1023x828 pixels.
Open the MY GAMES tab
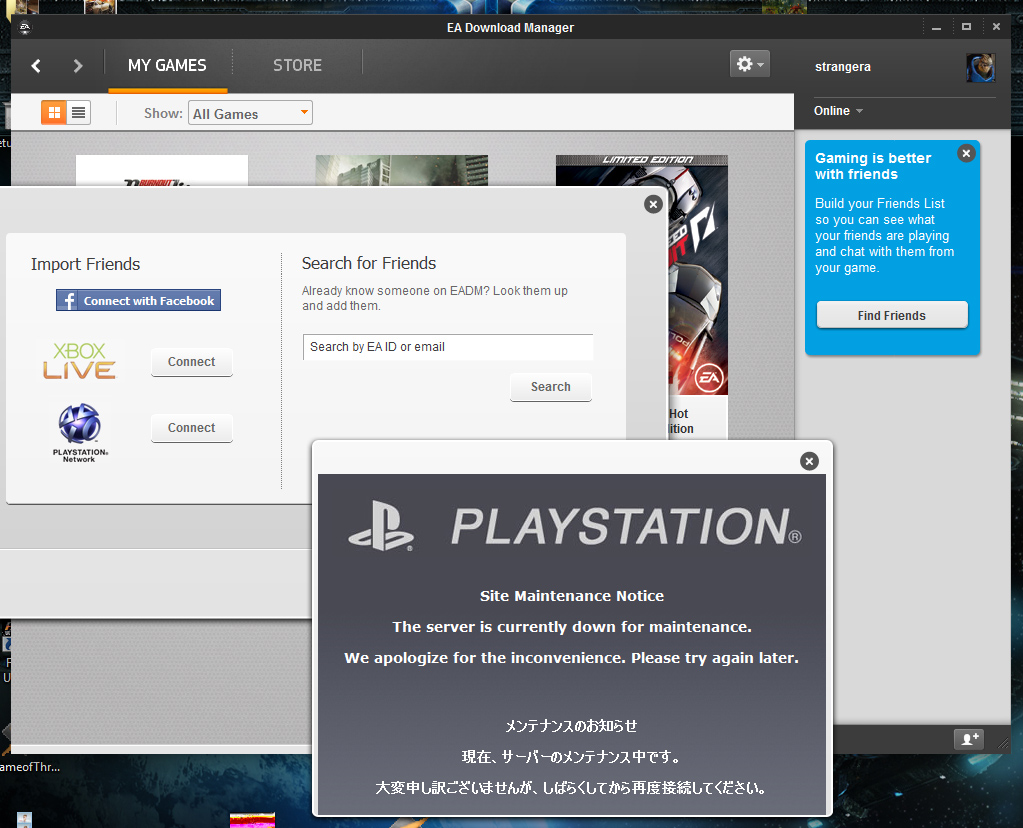coord(167,66)
